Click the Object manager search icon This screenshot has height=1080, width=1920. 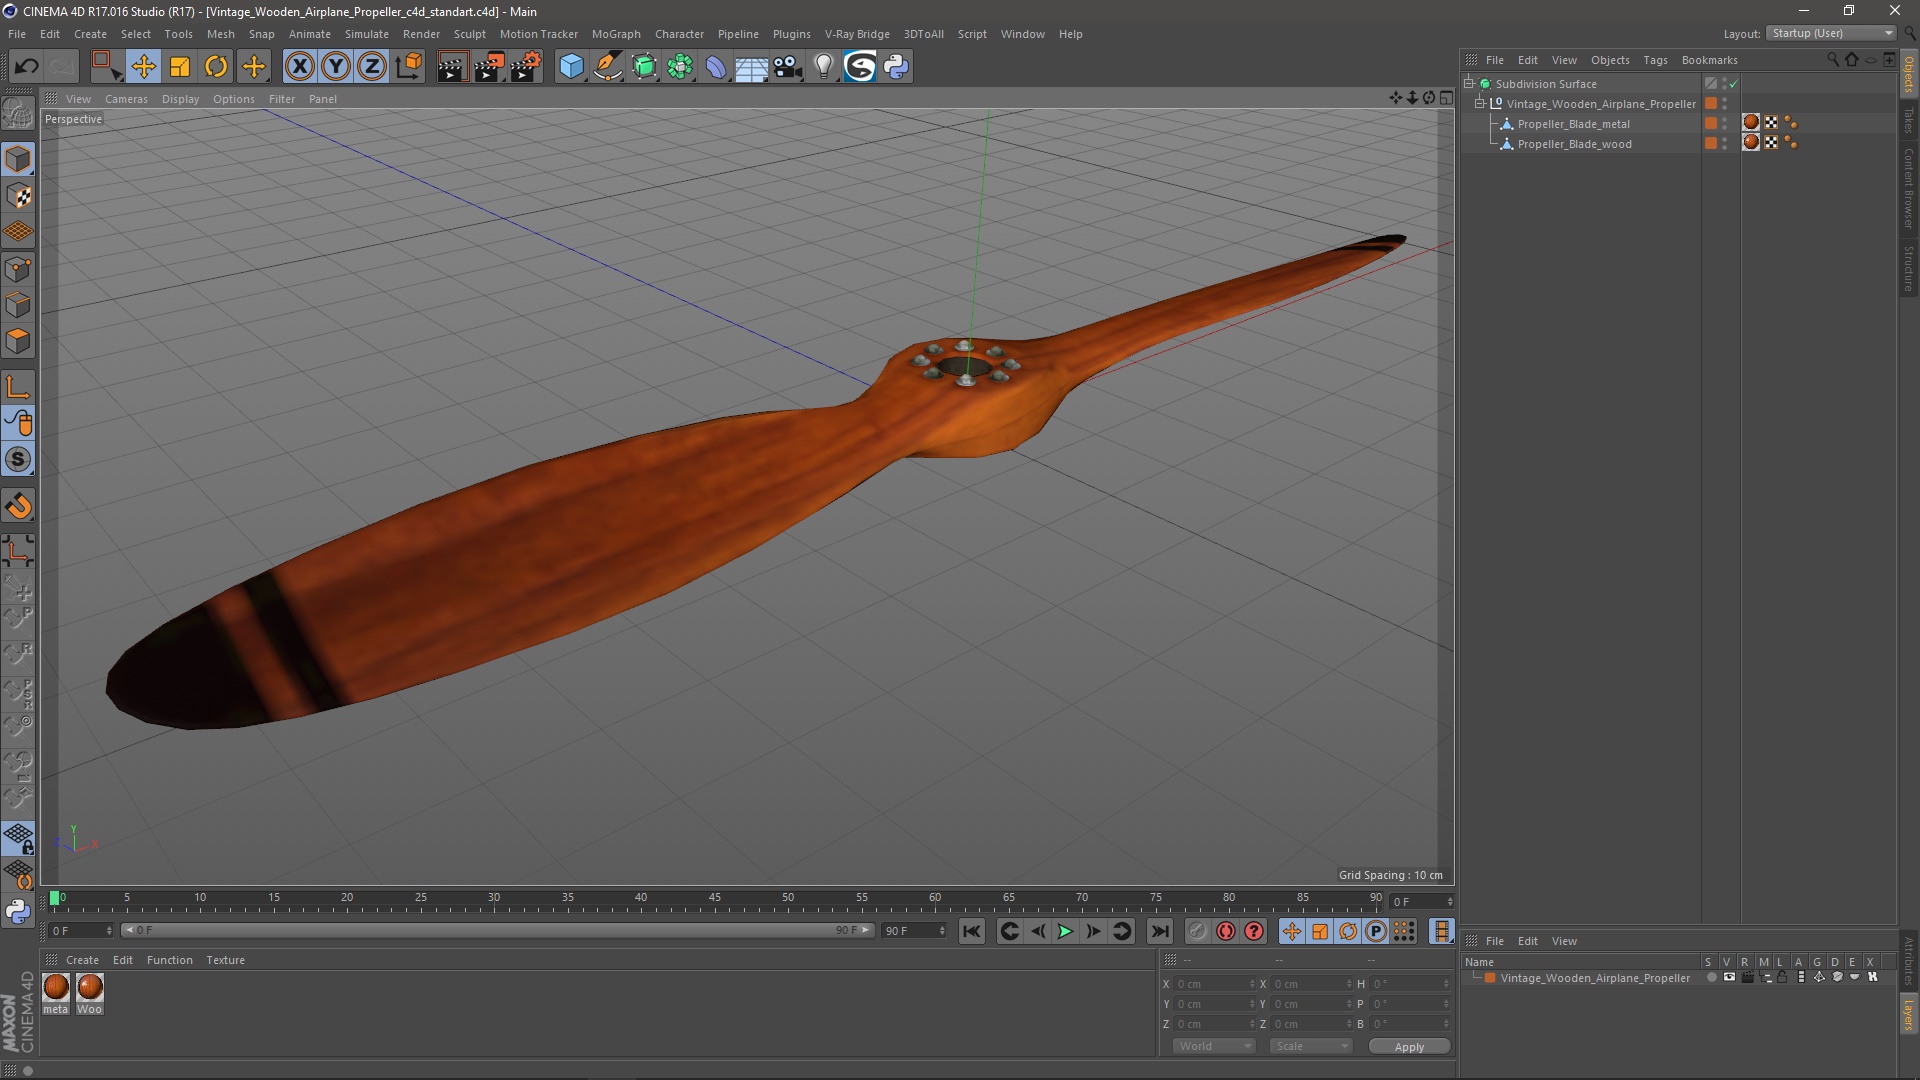click(x=1833, y=60)
